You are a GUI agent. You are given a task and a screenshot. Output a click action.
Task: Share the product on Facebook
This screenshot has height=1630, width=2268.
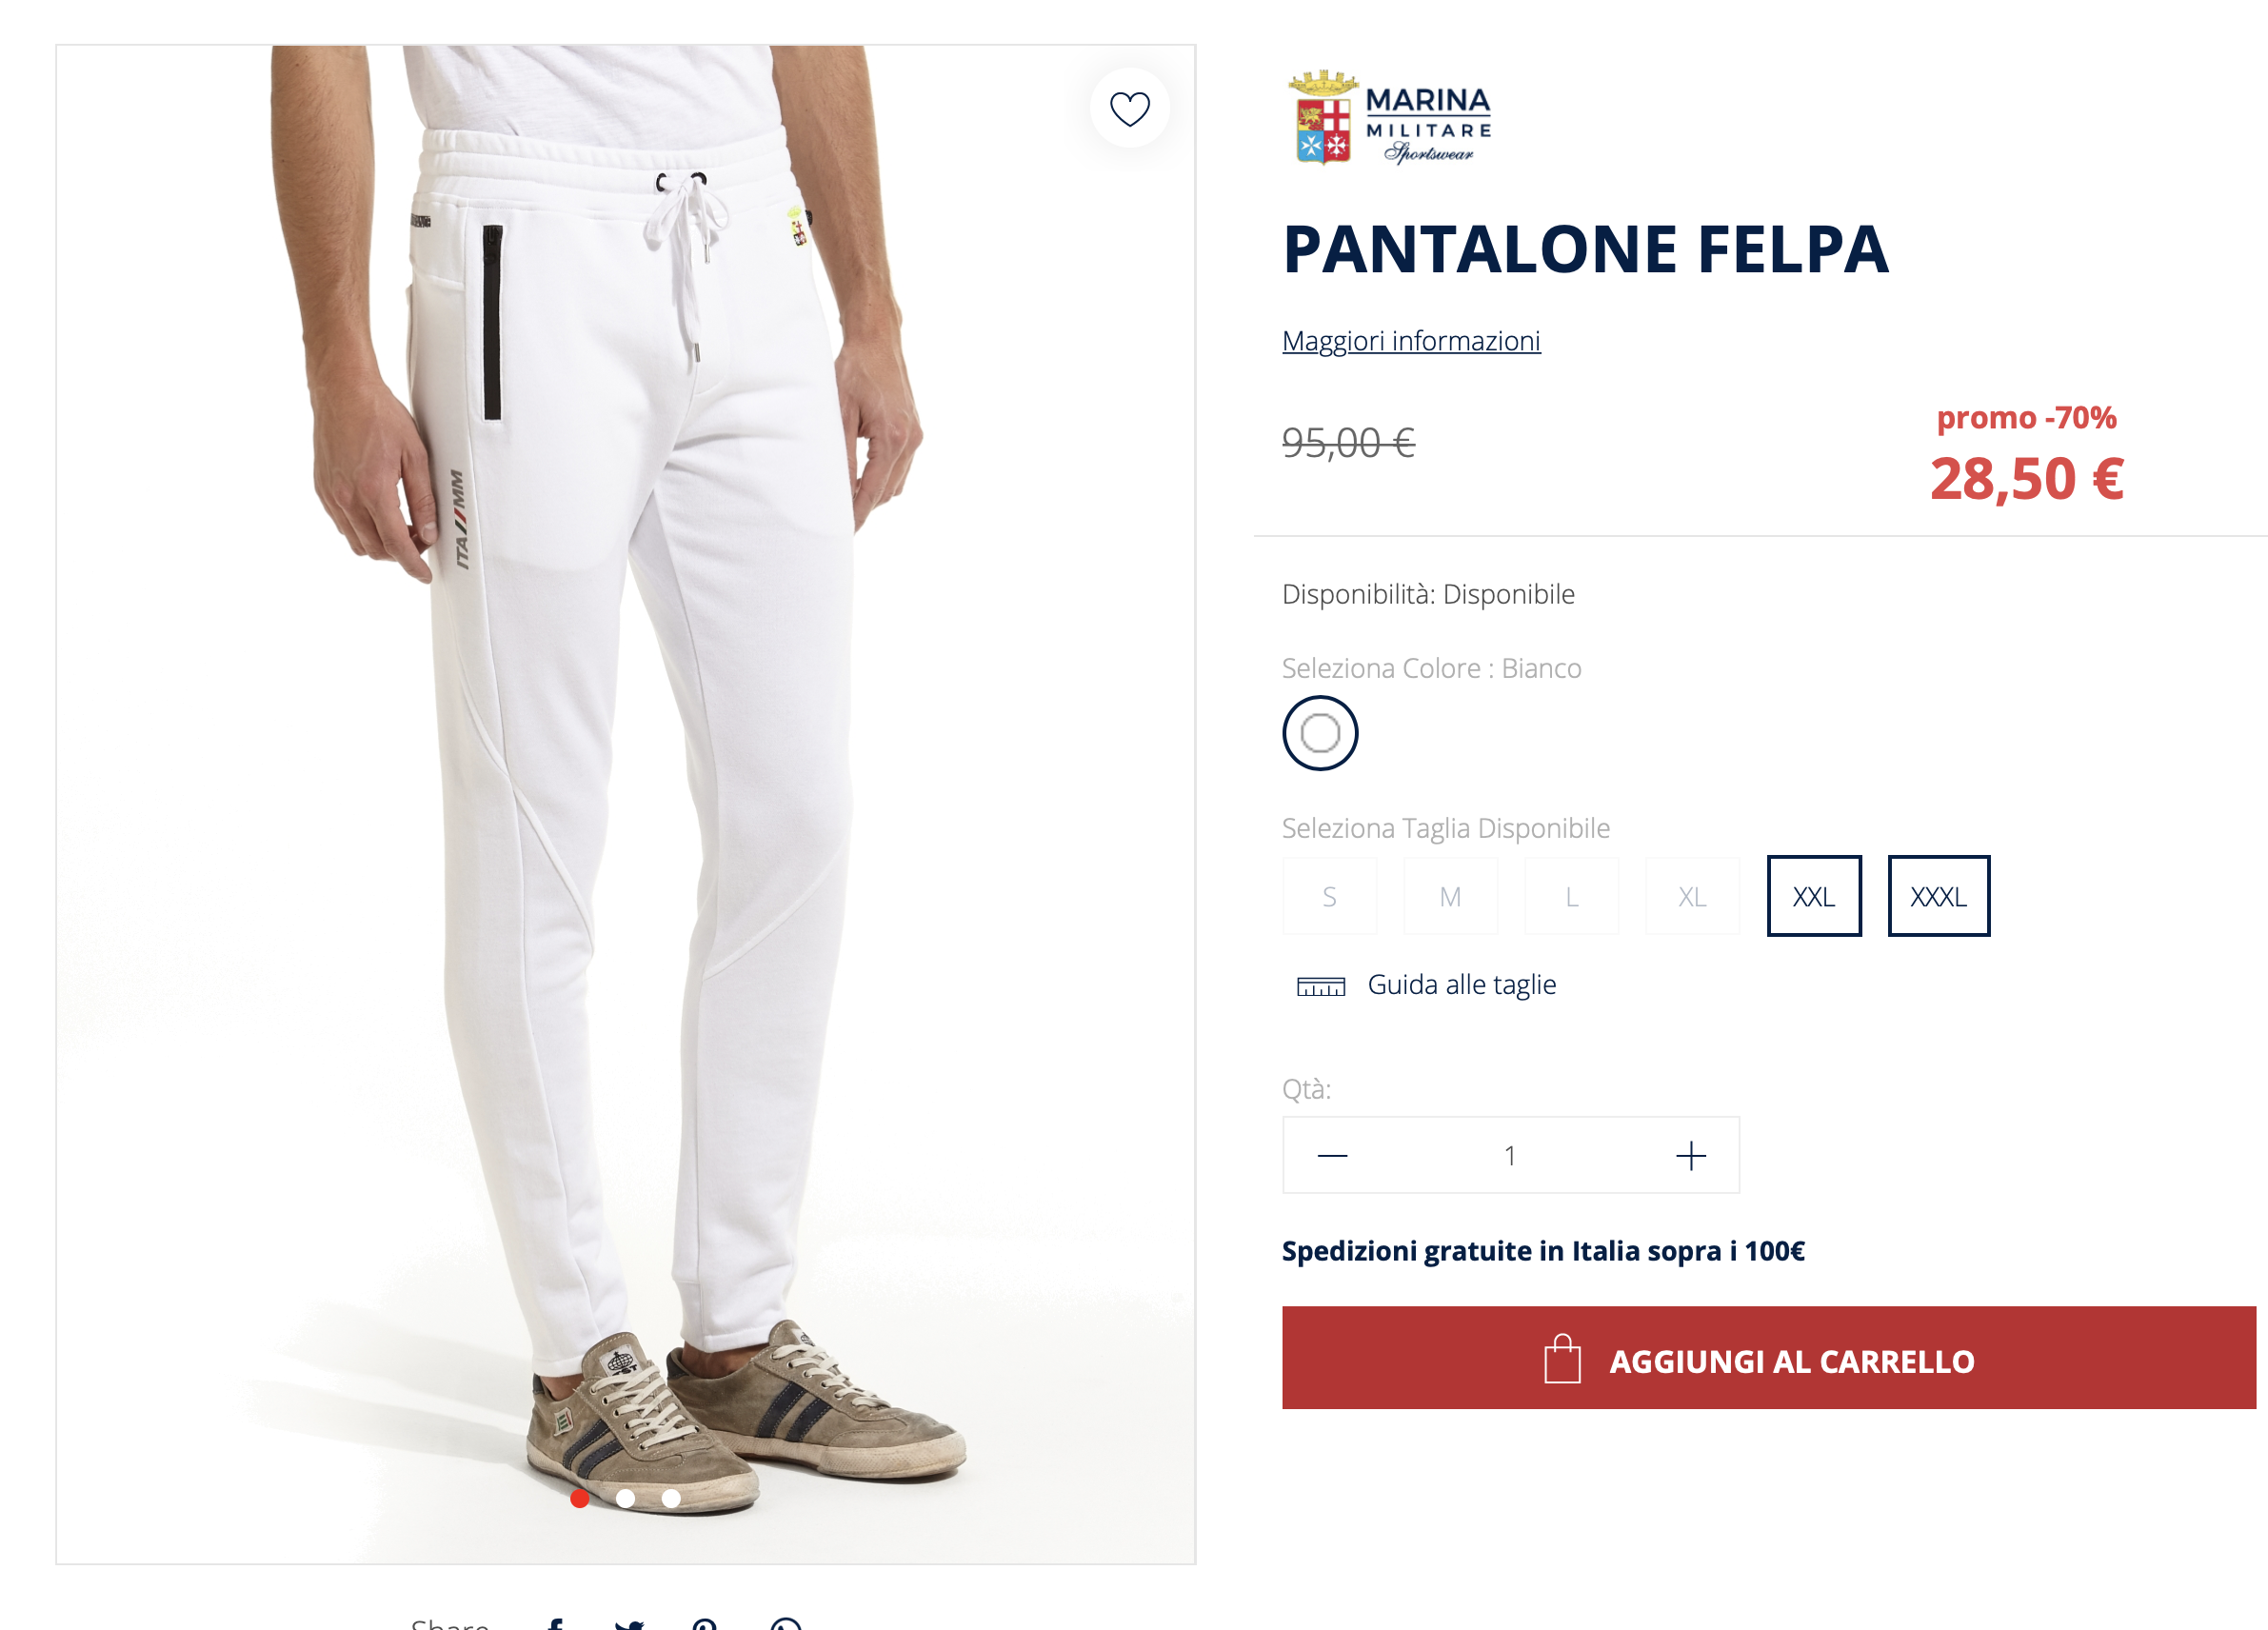556,1623
